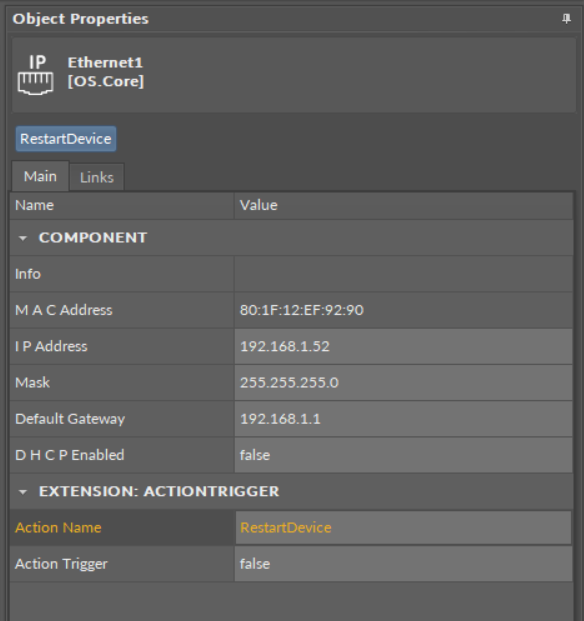The image size is (584, 621).
Task: Toggle the D H C P Enabled value
Action: tap(403, 455)
